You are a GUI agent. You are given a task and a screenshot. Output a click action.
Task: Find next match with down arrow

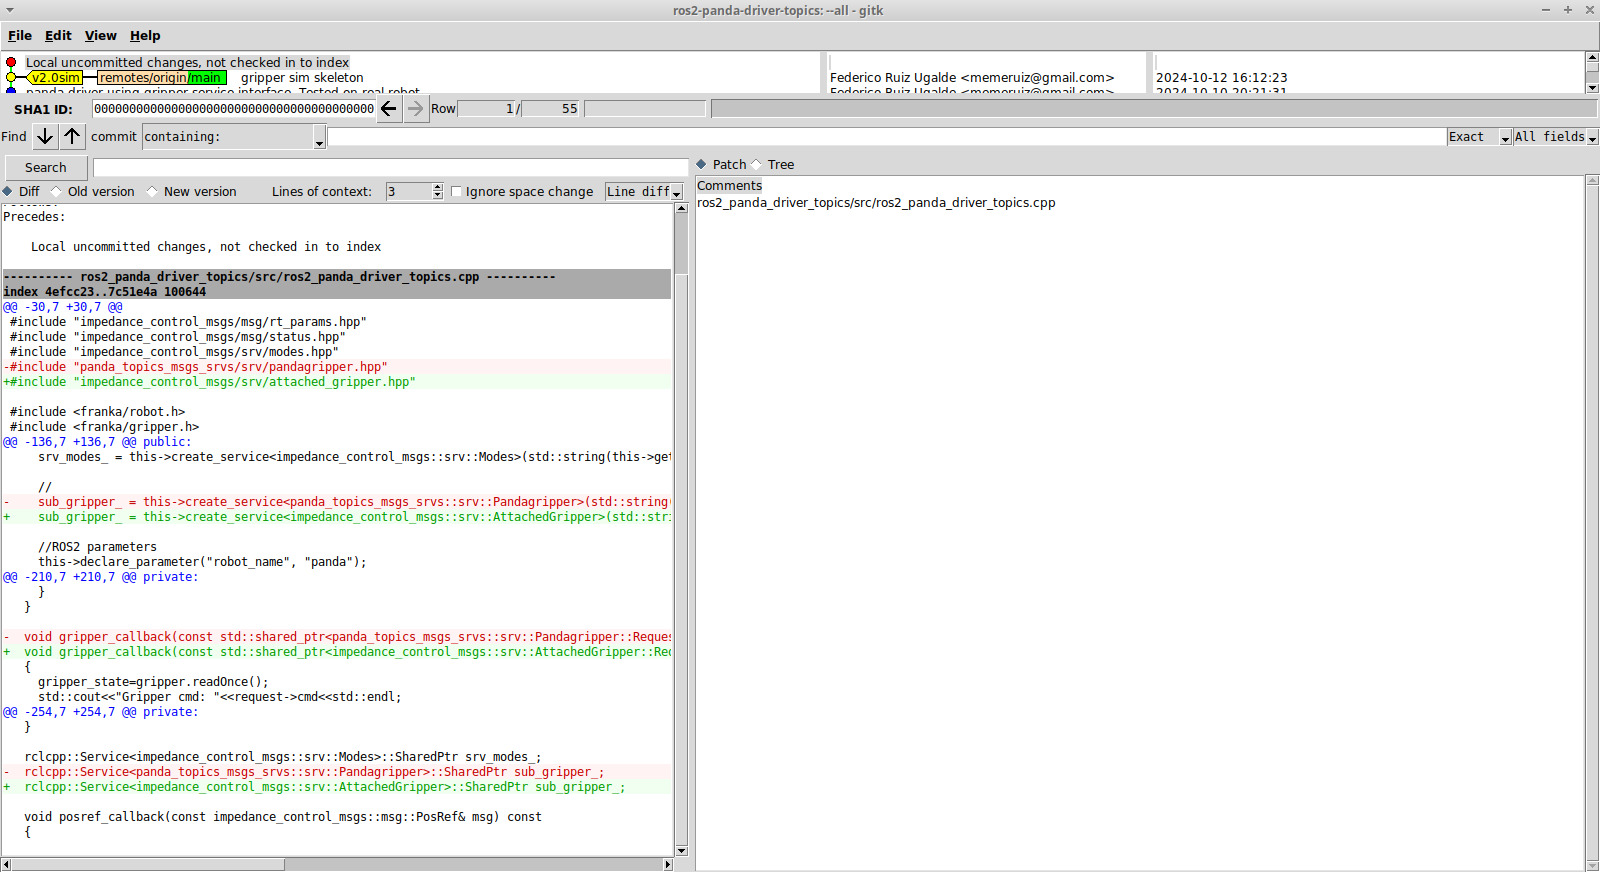(45, 137)
